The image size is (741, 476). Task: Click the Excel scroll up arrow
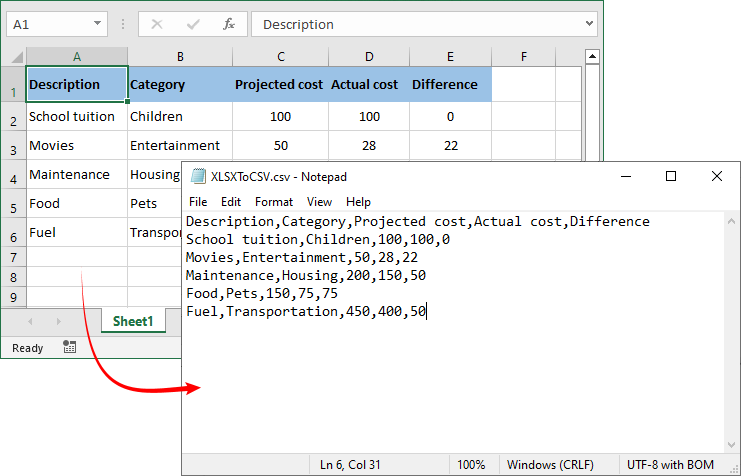592,57
